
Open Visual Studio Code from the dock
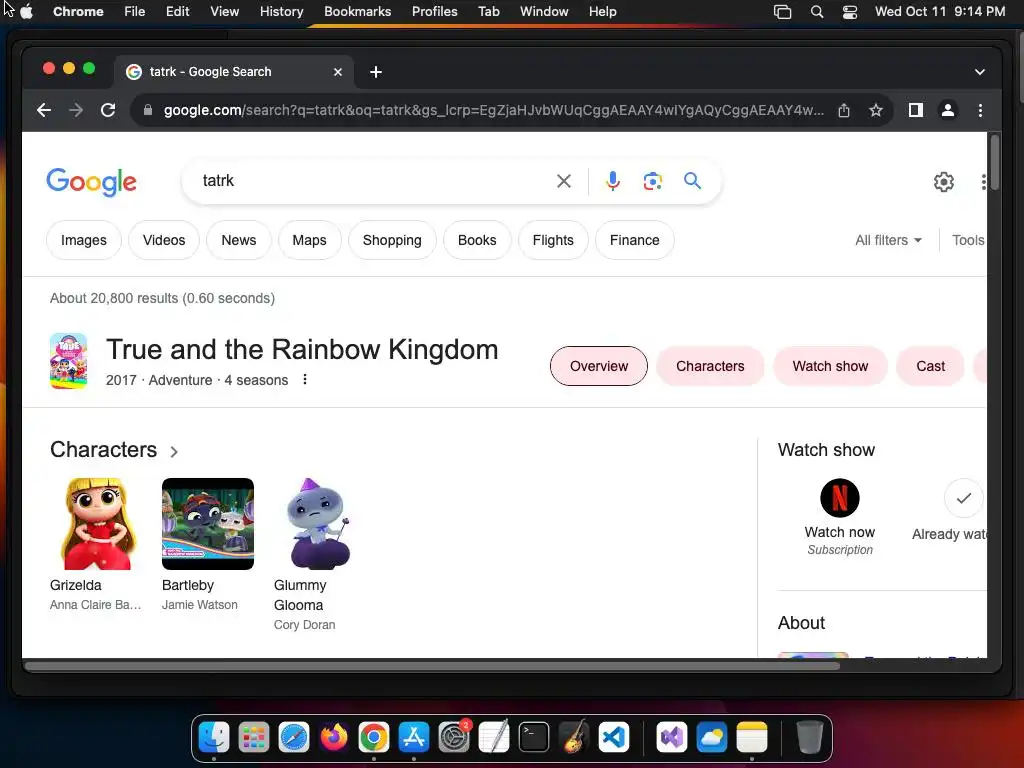coord(613,738)
